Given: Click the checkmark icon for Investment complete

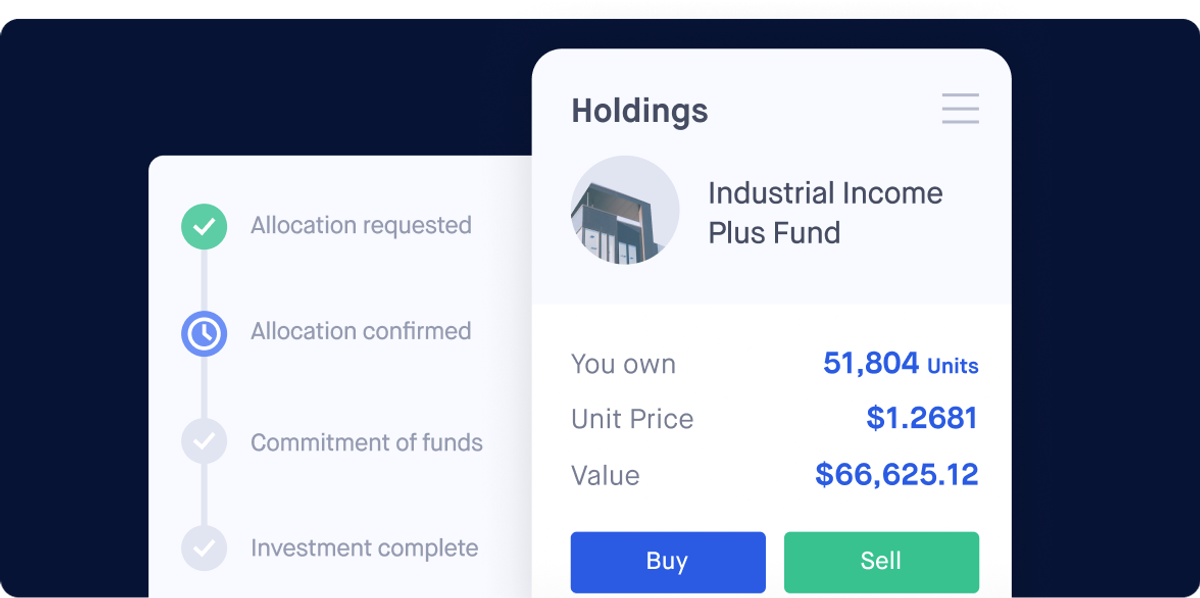Looking at the screenshot, I should click(x=204, y=548).
